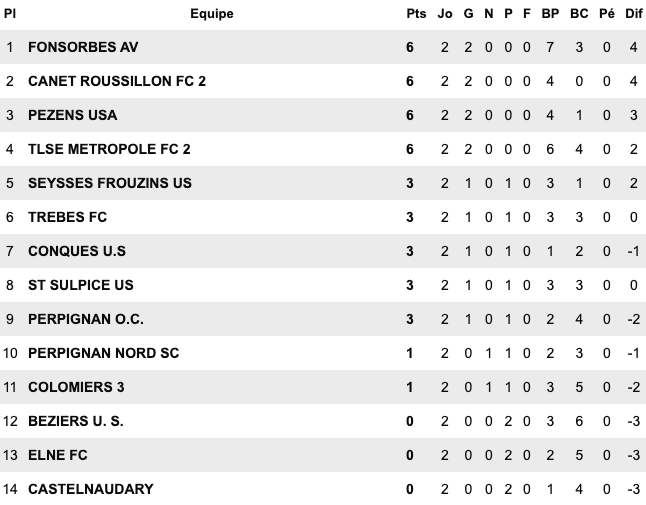Click the Jo column header
Screen dimensions: 646x505
(445, 14)
